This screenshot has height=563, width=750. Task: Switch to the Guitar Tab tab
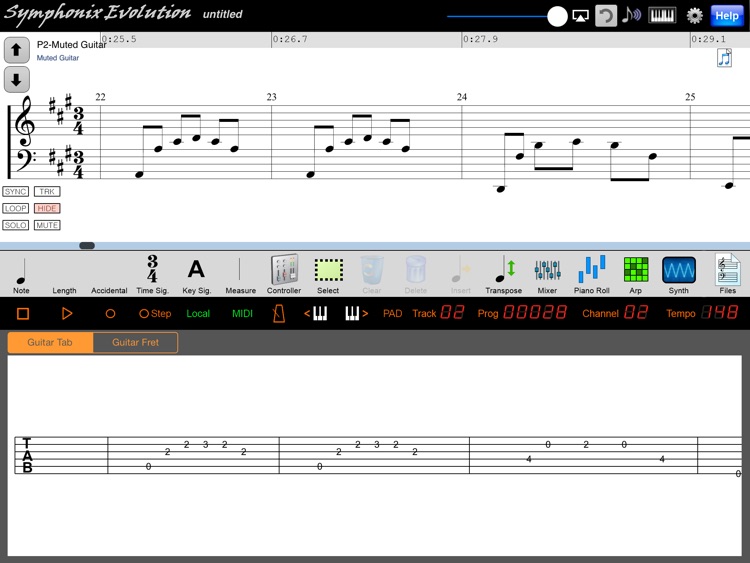tap(50, 342)
